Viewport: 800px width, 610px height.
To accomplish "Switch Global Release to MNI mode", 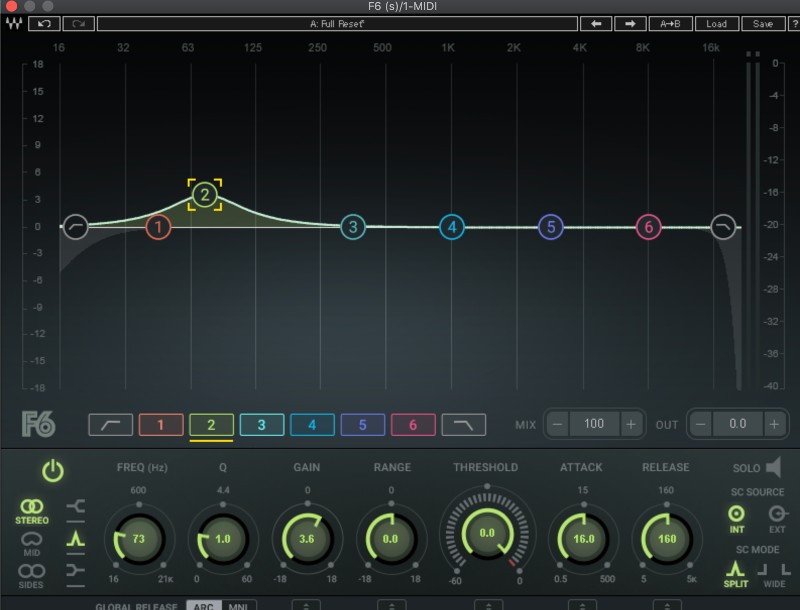I will tap(240, 605).
